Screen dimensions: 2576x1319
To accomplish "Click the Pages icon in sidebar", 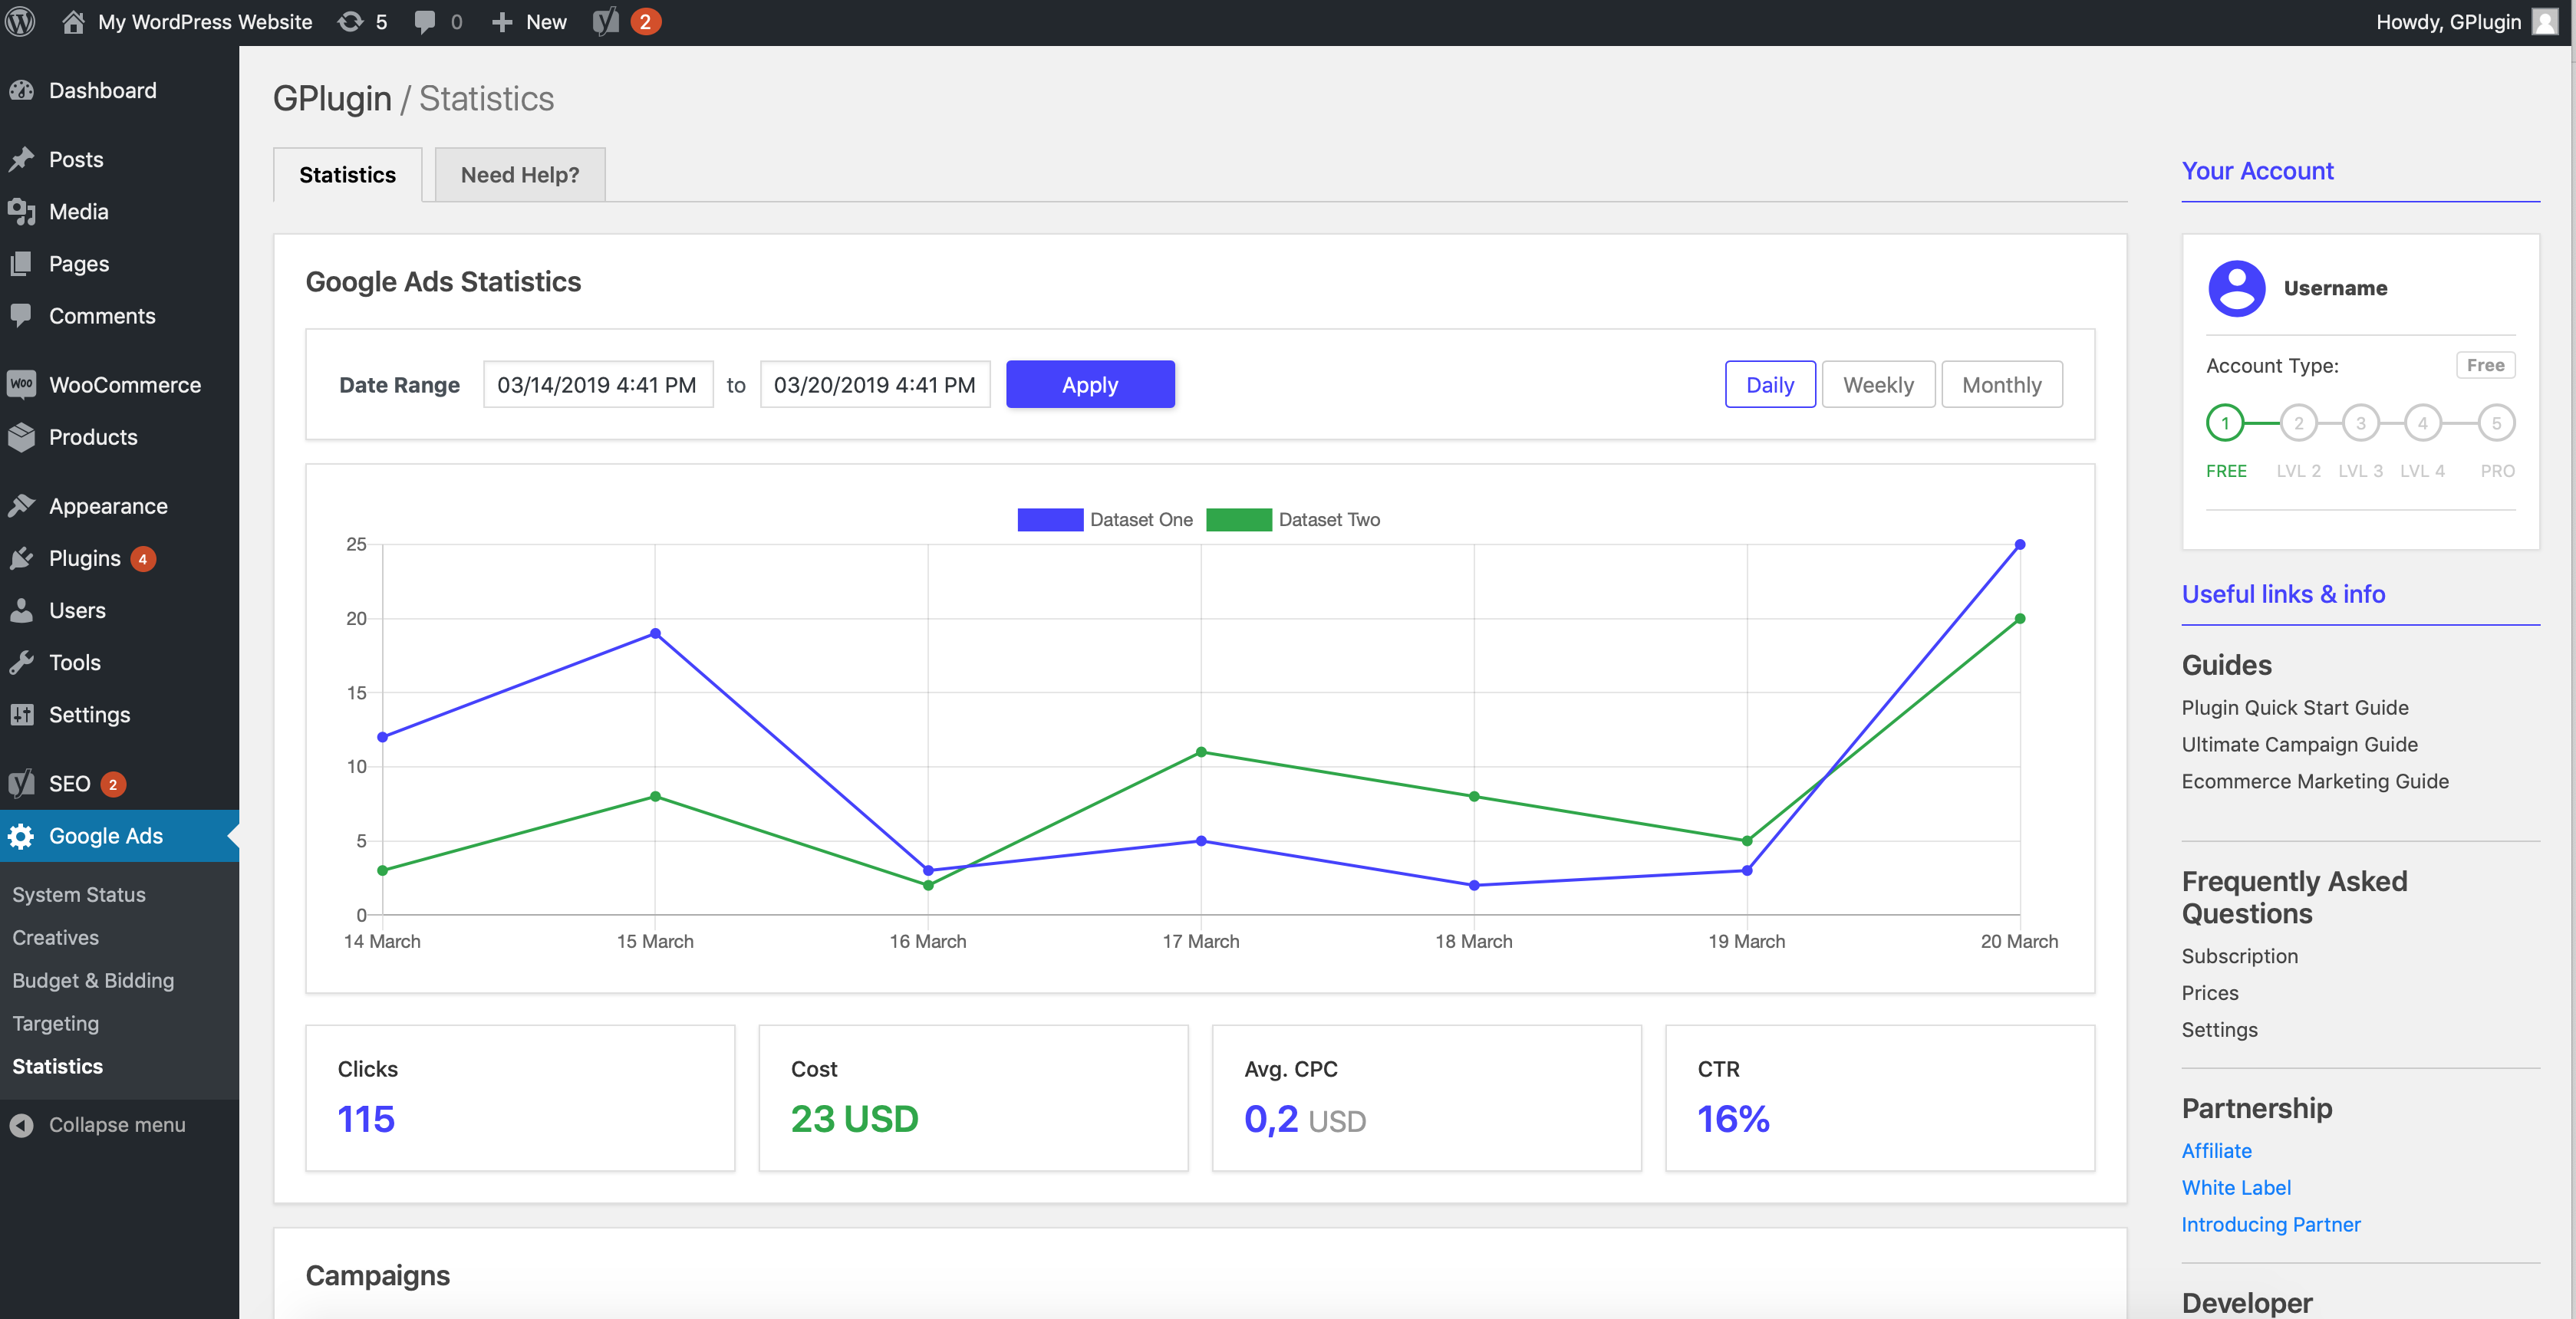I will [x=22, y=264].
